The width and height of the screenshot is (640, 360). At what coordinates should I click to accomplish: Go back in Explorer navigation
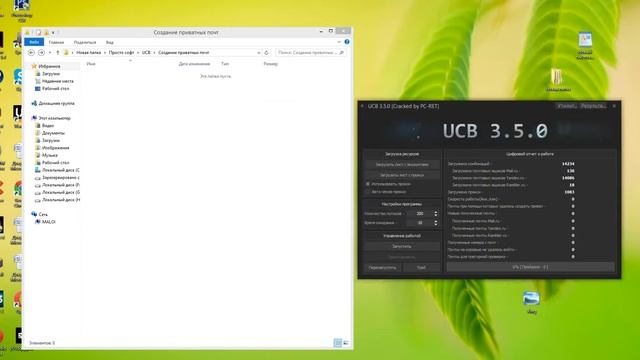coord(31,53)
